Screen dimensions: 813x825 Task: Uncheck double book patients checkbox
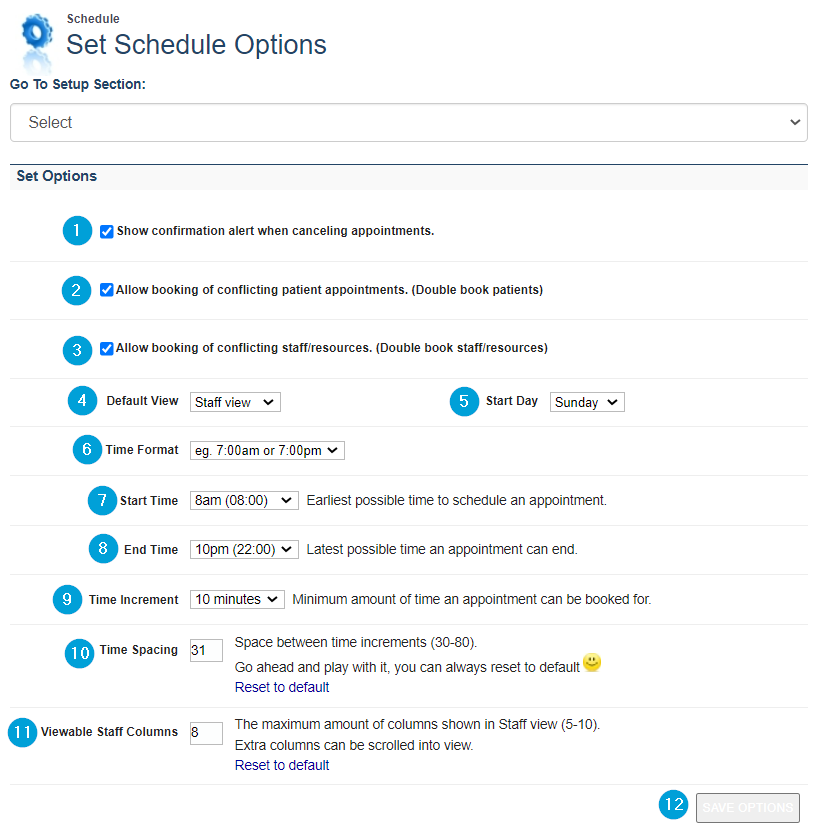click(107, 290)
